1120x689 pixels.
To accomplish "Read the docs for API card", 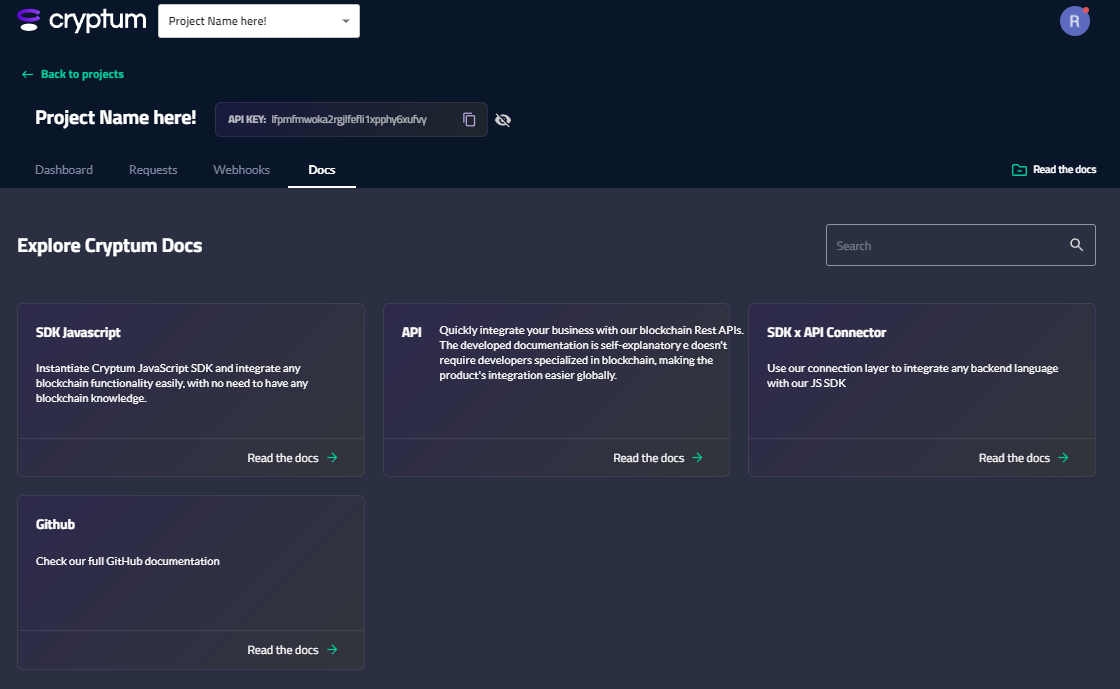I will coord(649,458).
